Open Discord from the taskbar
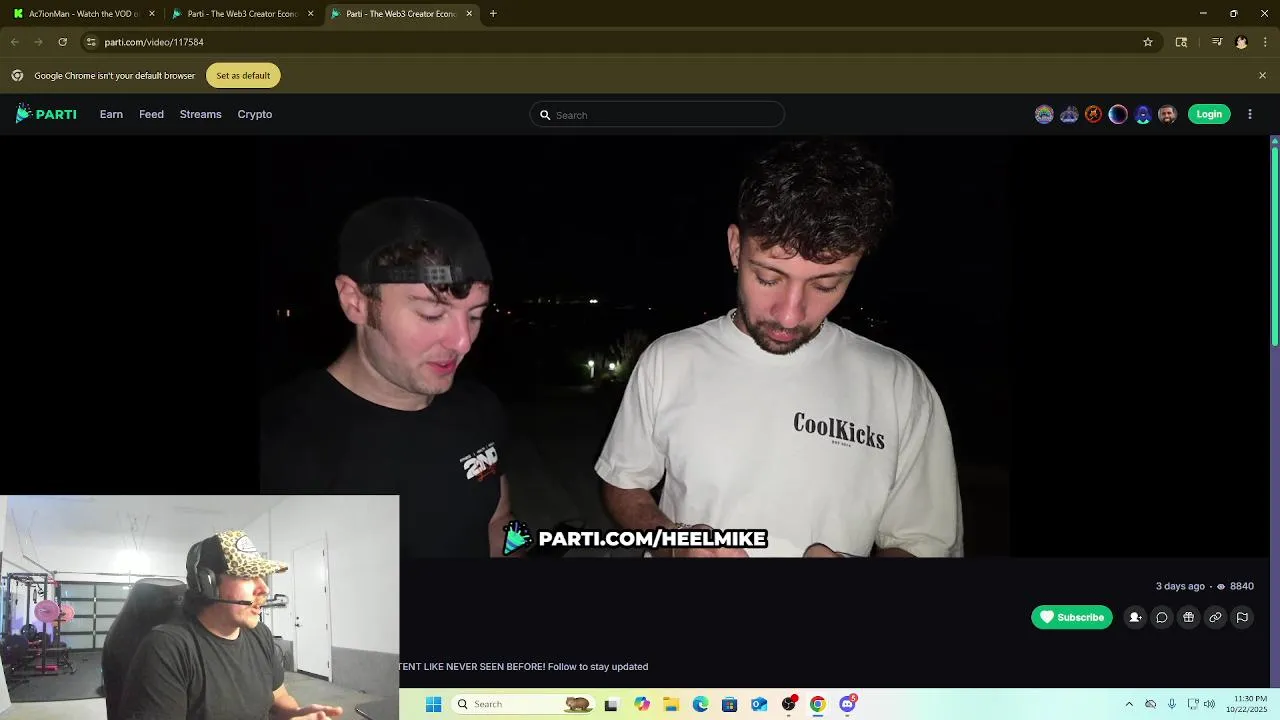 (848, 704)
